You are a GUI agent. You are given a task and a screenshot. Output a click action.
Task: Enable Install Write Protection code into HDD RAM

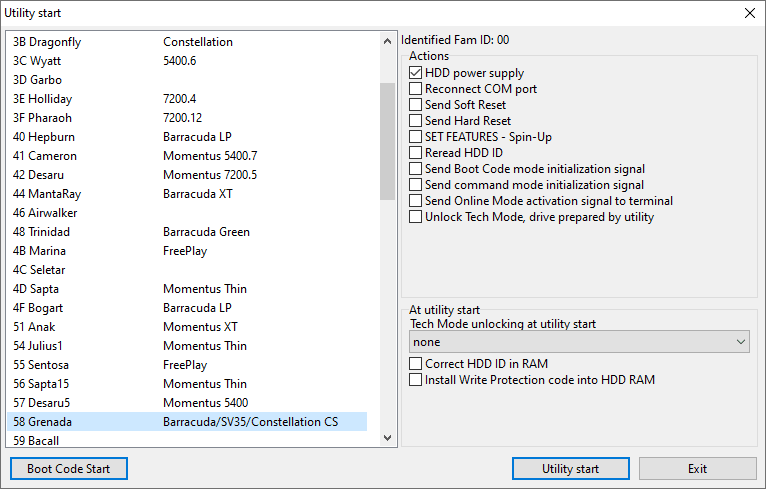(x=415, y=380)
